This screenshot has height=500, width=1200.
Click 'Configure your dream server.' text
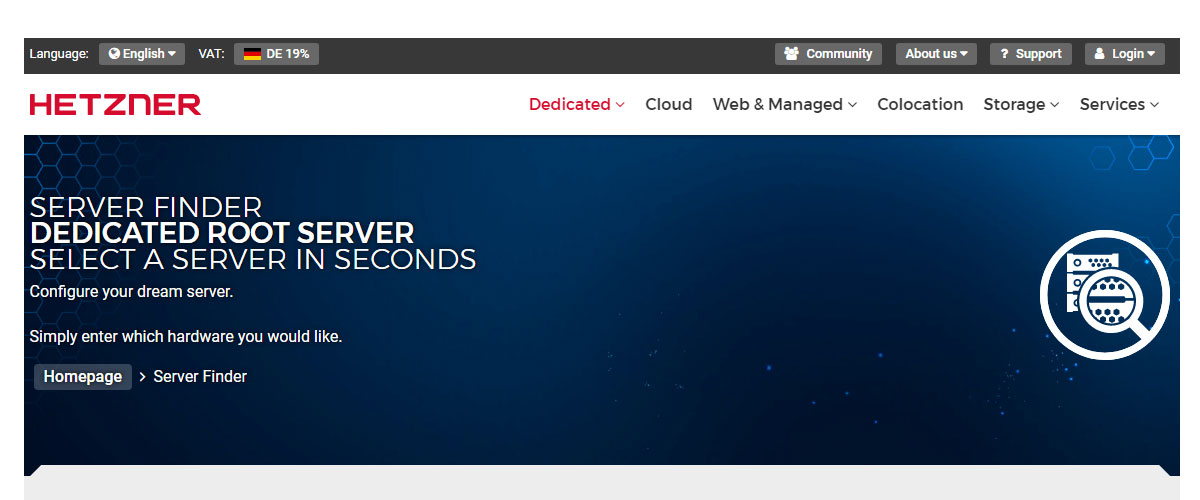pyautogui.click(x=131, y=292)
